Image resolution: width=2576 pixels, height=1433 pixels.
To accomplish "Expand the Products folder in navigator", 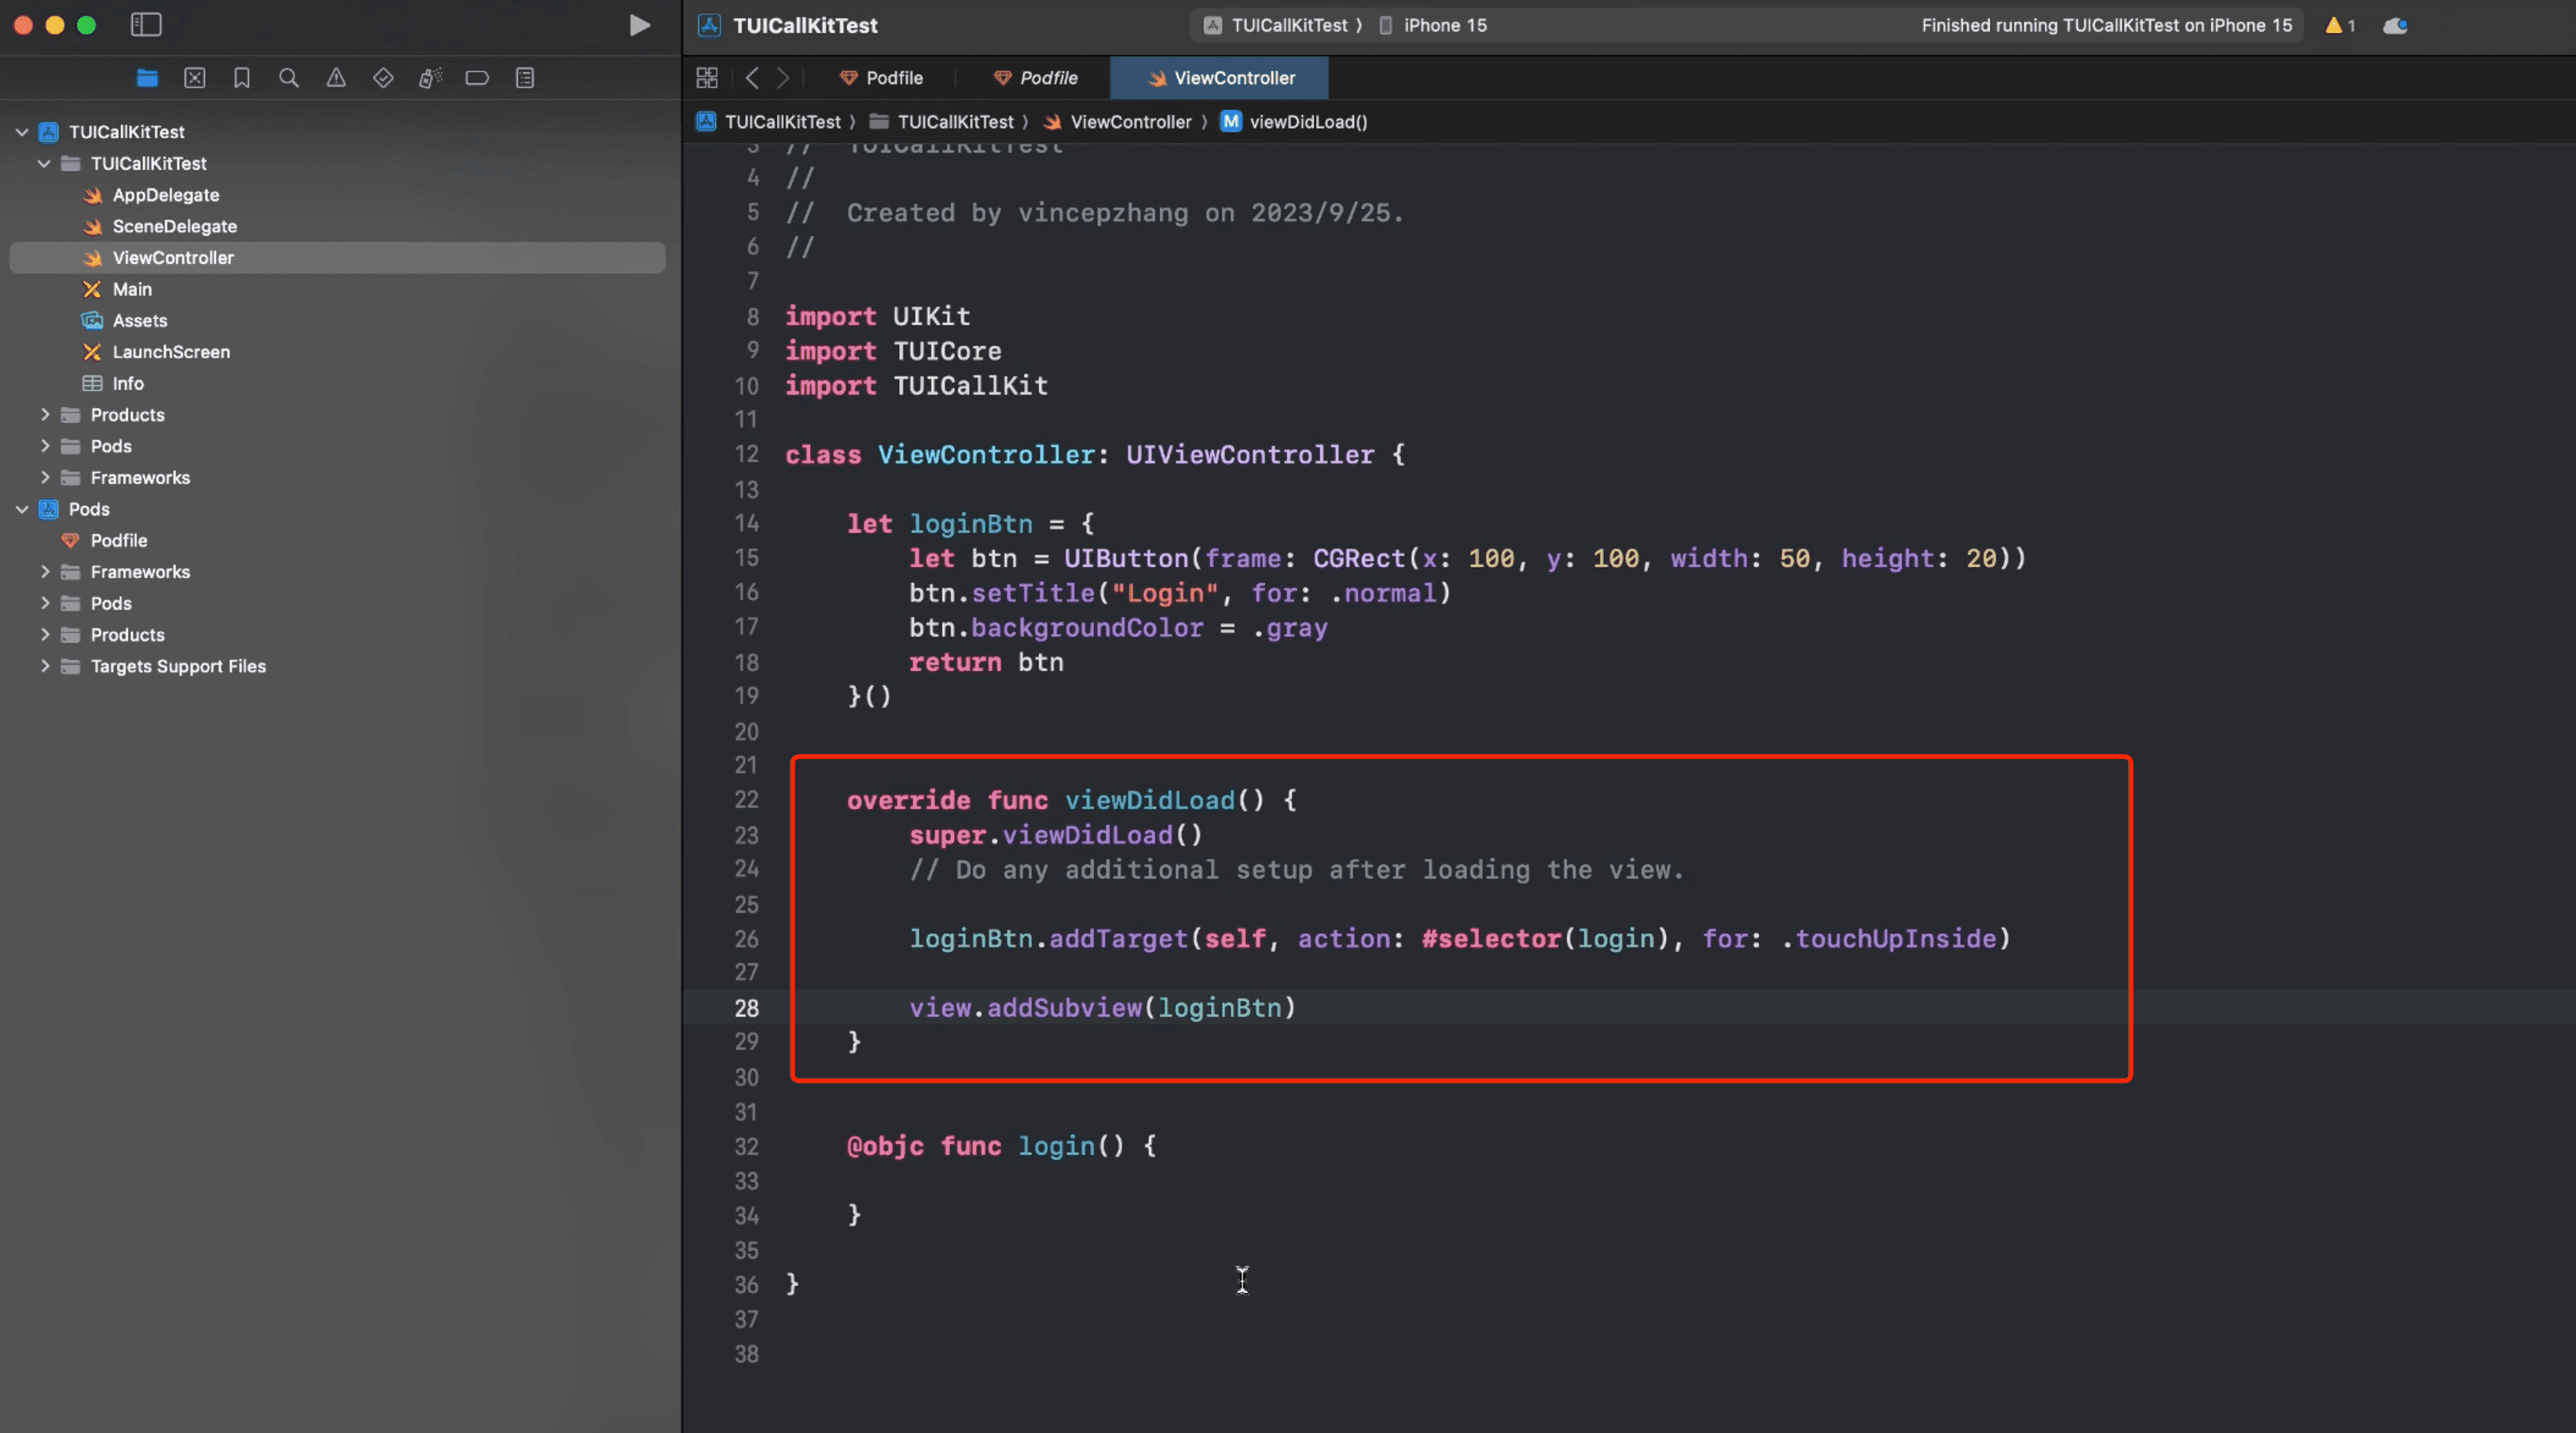I will tap(44, 415).
